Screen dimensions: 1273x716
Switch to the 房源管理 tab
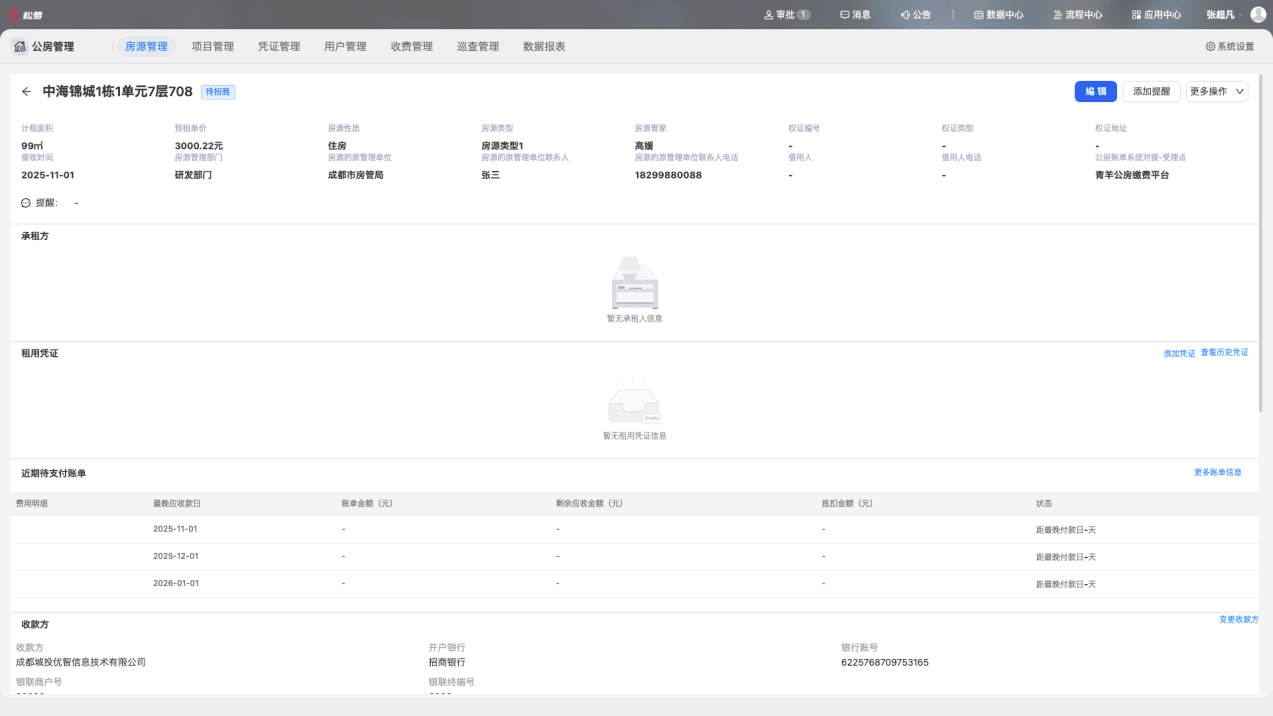coord(146,46)
